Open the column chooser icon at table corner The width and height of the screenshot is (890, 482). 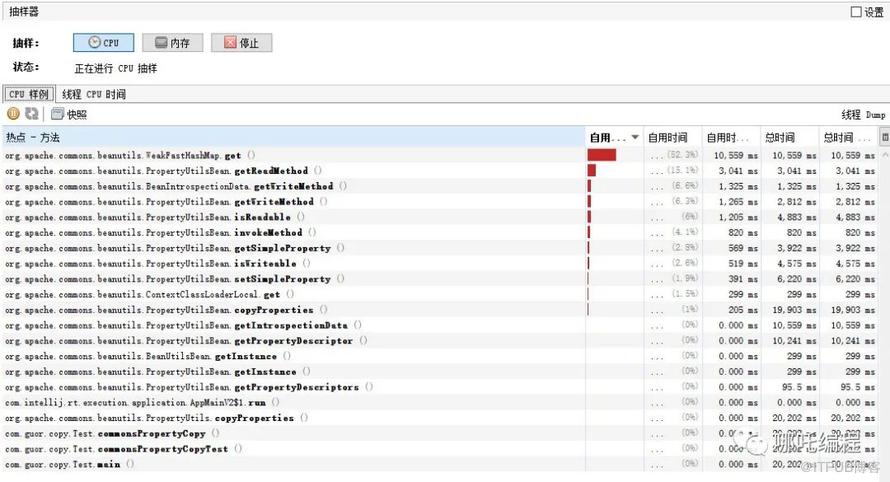pos(884,137)
